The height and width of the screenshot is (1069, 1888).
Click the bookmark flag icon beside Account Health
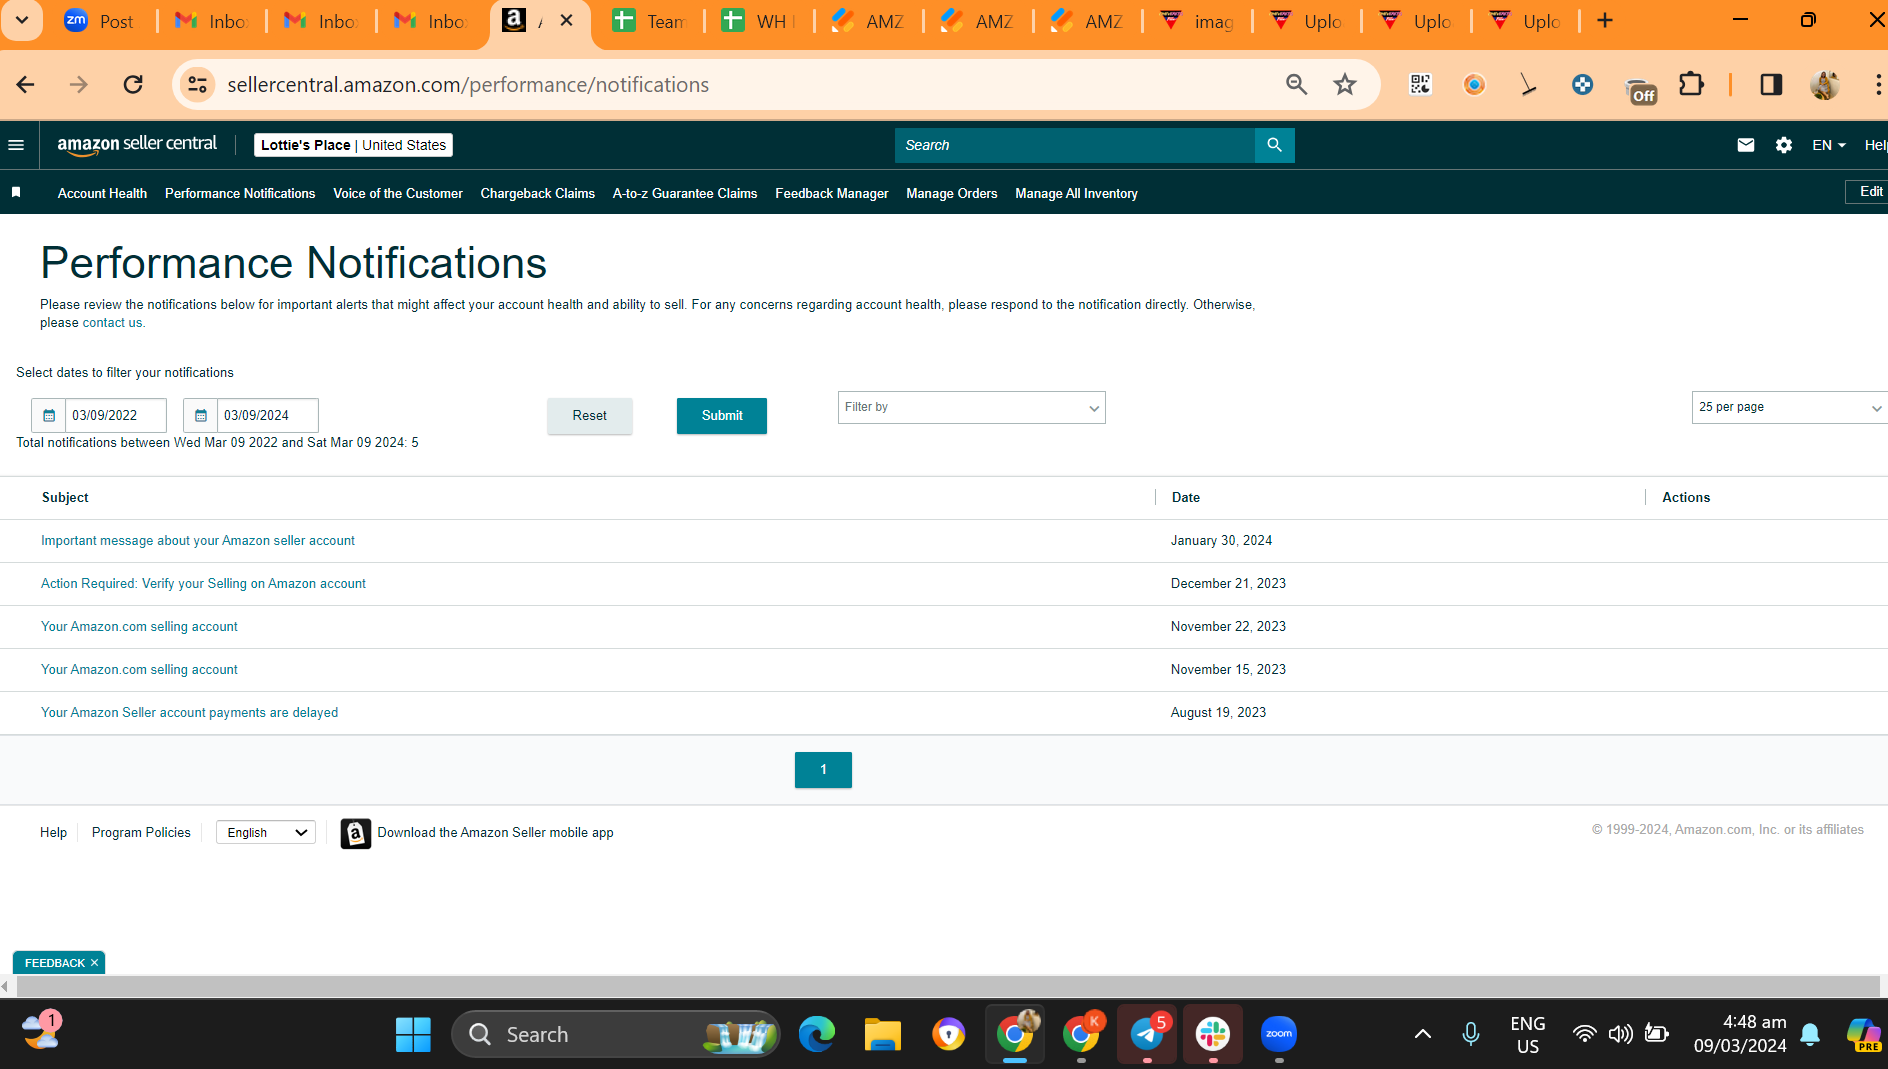[x=16, y=192]
